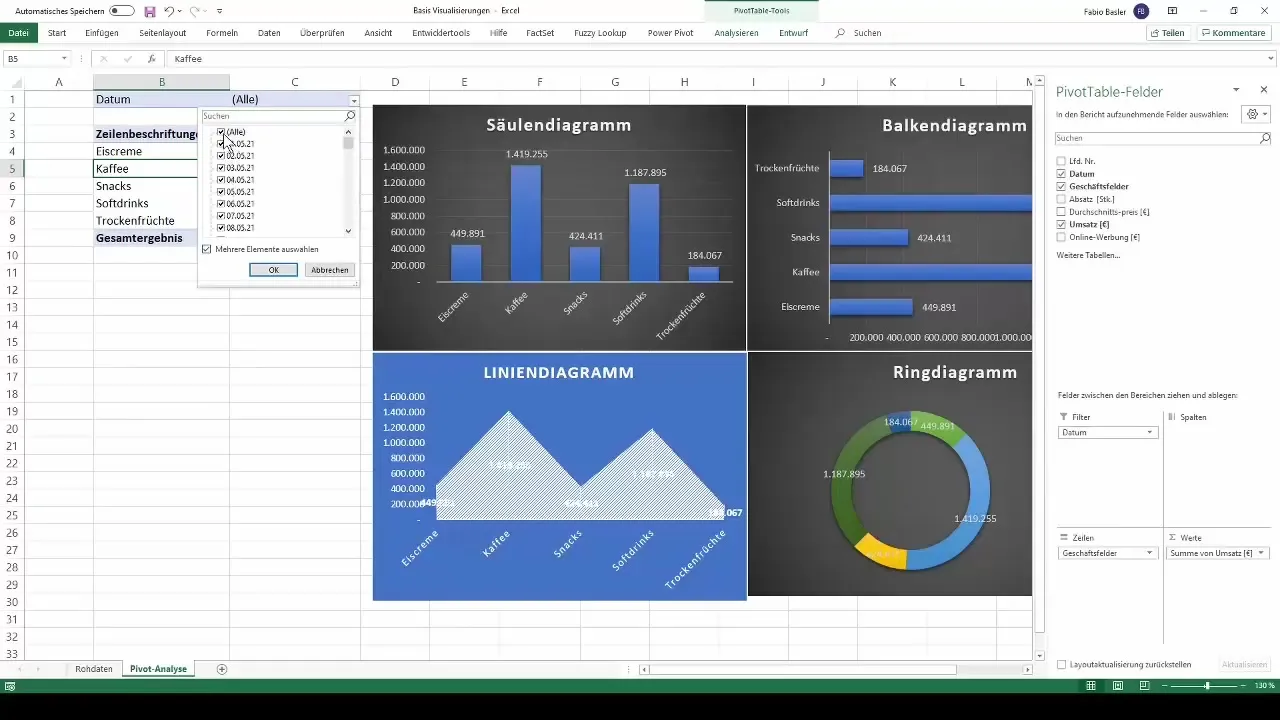The image size is (1280, 720).
Task: Toggle the Automatisches Speichern switch
Action: coord(121,11)
